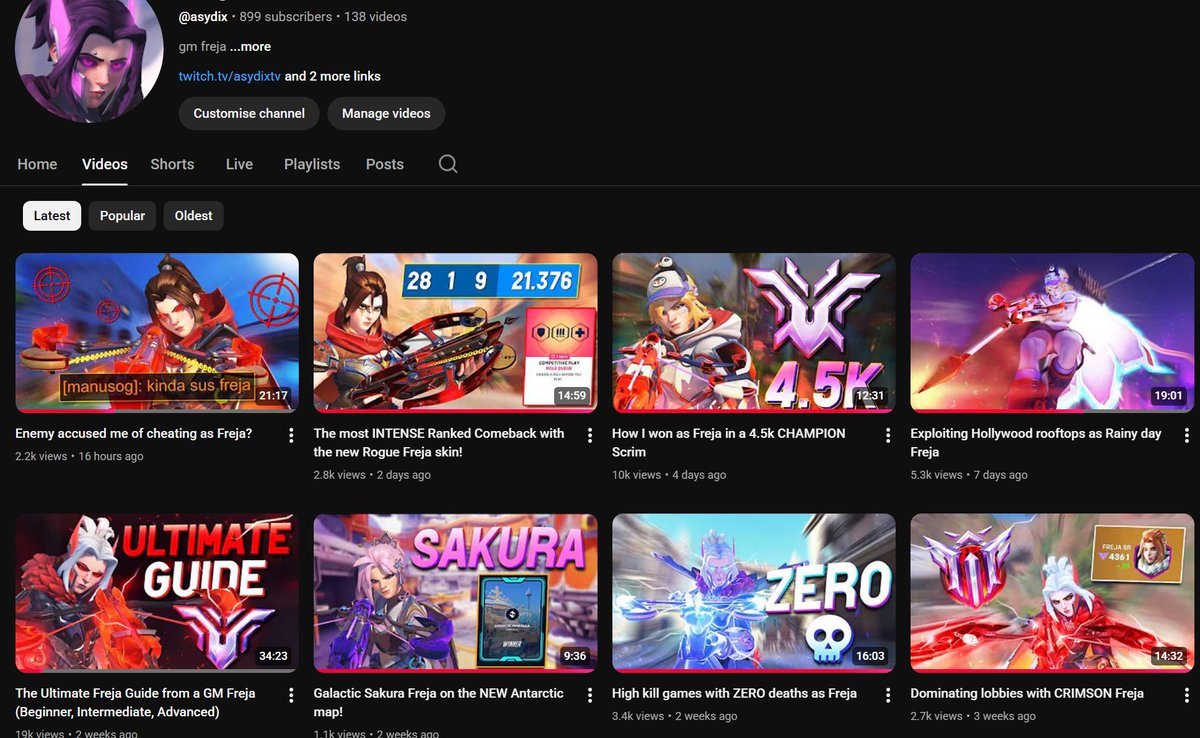Open options menu for 'High kill games' video

point(888,695)
